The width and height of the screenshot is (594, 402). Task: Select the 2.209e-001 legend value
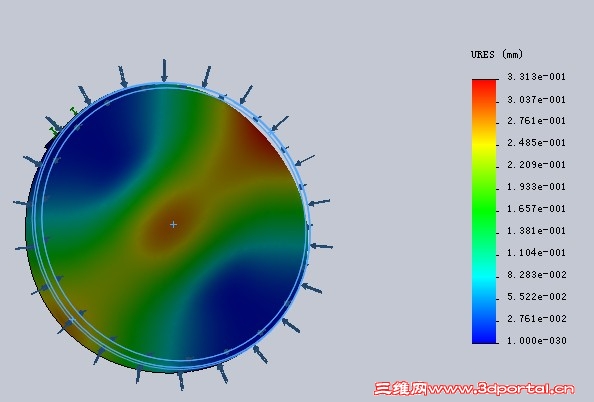point(536,165)
